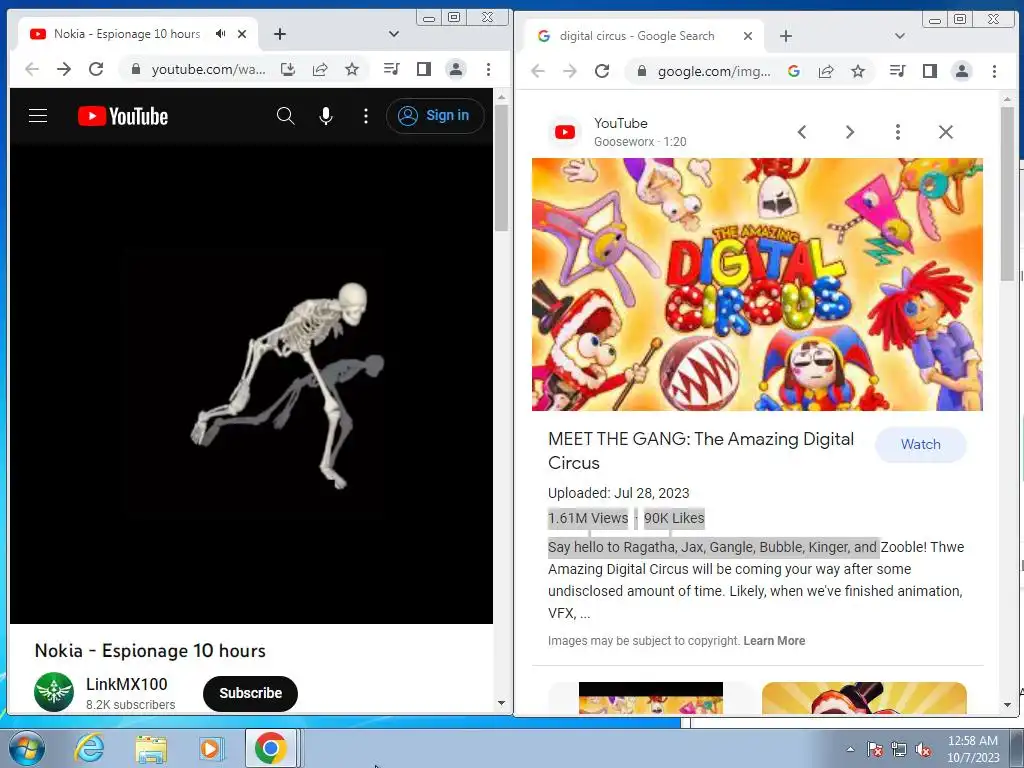Open YouTube settings three-dot menu

tap(366, 116)
